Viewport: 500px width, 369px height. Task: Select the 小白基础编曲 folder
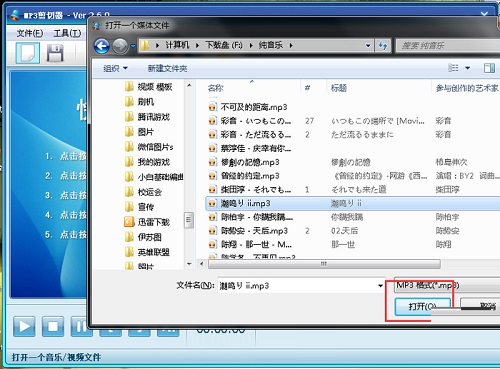point(160,177)
